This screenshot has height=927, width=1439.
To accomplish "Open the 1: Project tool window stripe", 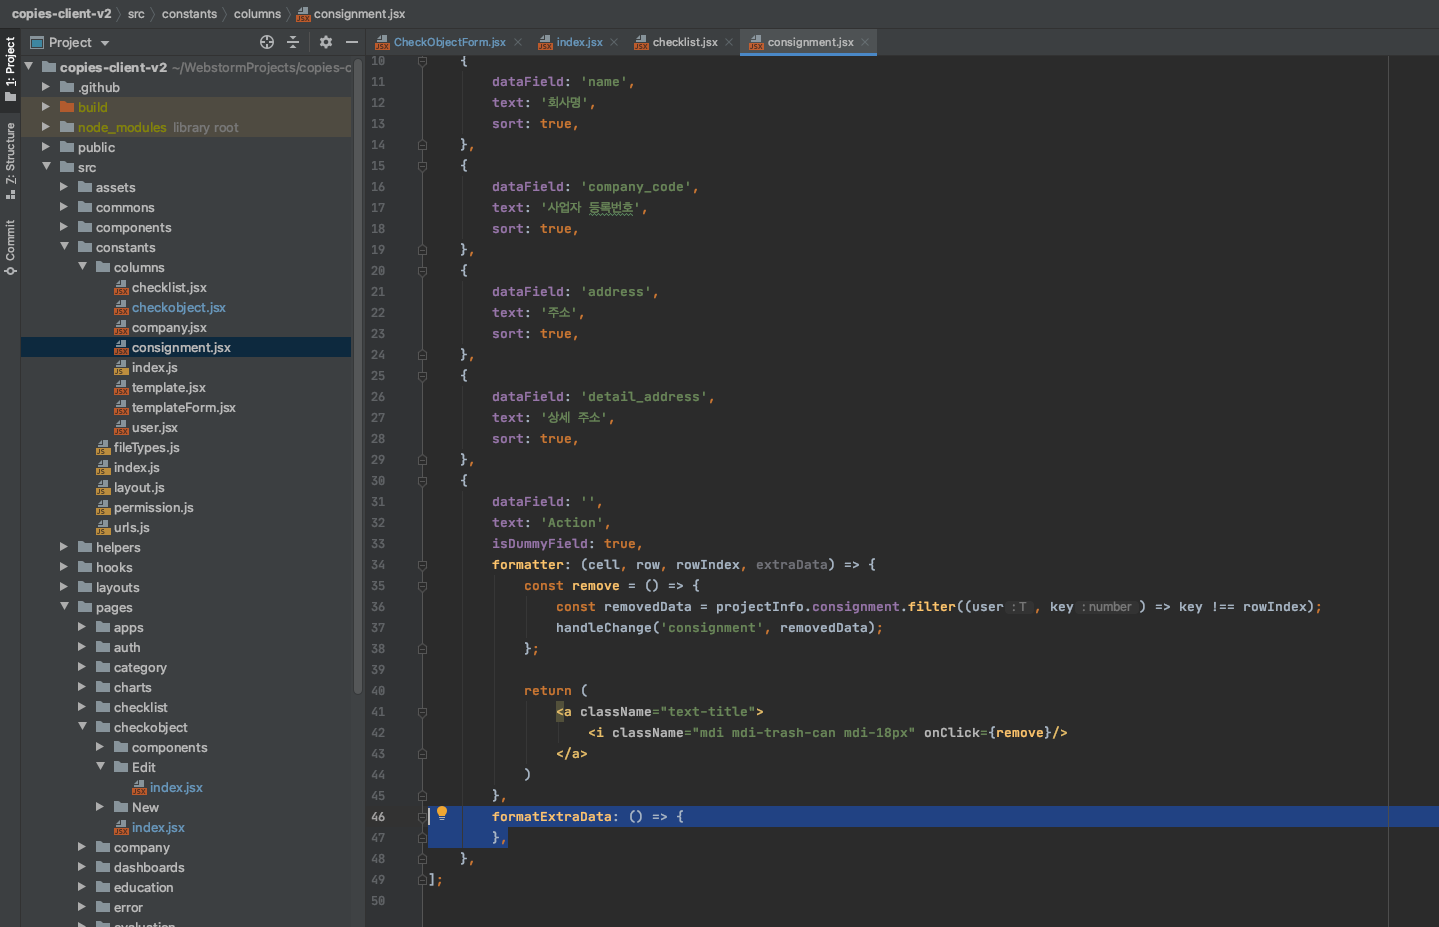I will click(10, 68).
